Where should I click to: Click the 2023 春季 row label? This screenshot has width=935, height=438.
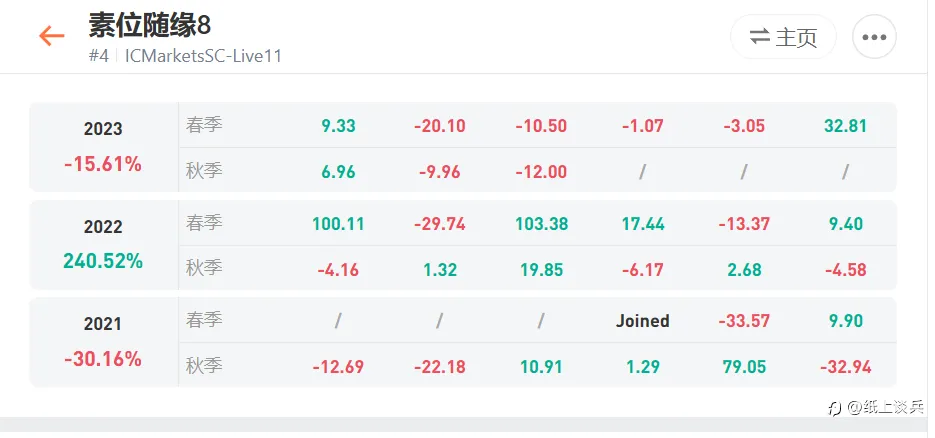tap(204, 125)
